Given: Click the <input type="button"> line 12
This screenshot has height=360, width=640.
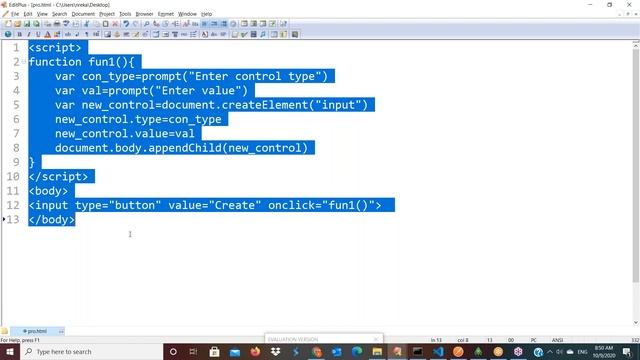Looking at the screenshot, I should pyautogui.click(x=205, y=205).
